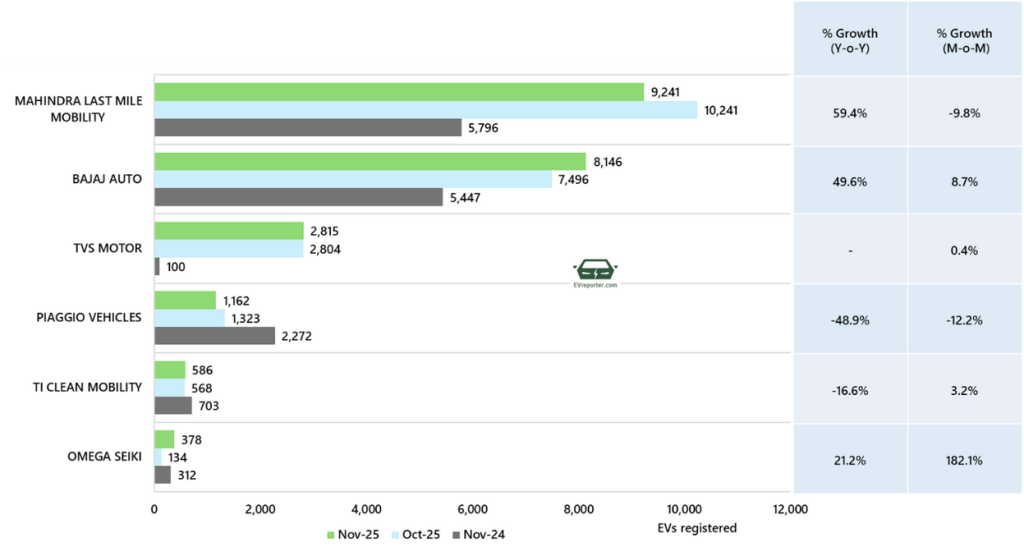Select the 182.1% M-o-M growth cell

tap(965, 459)
